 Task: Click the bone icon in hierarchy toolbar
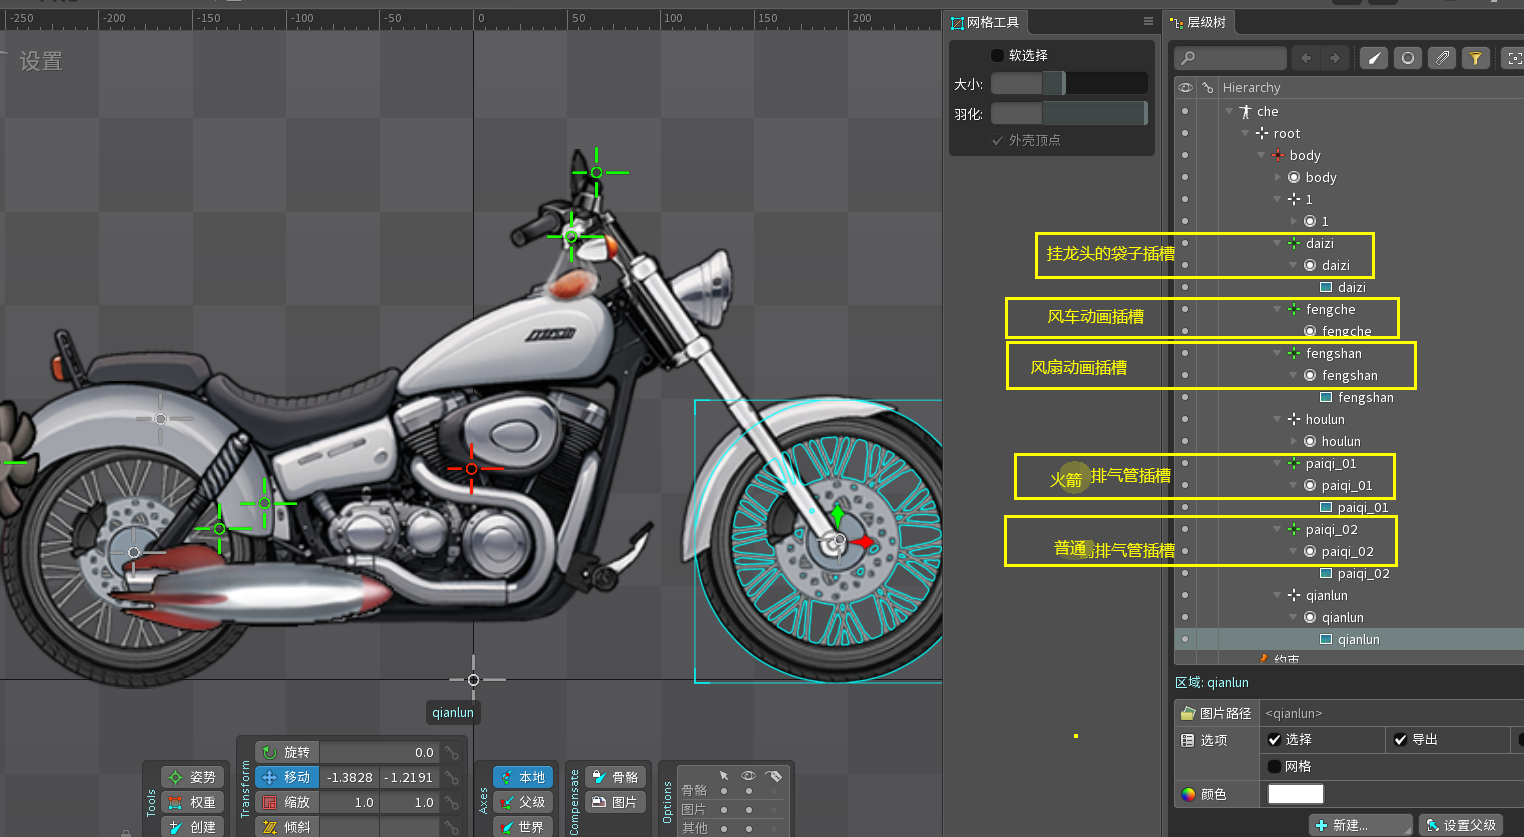point(1374,58)
